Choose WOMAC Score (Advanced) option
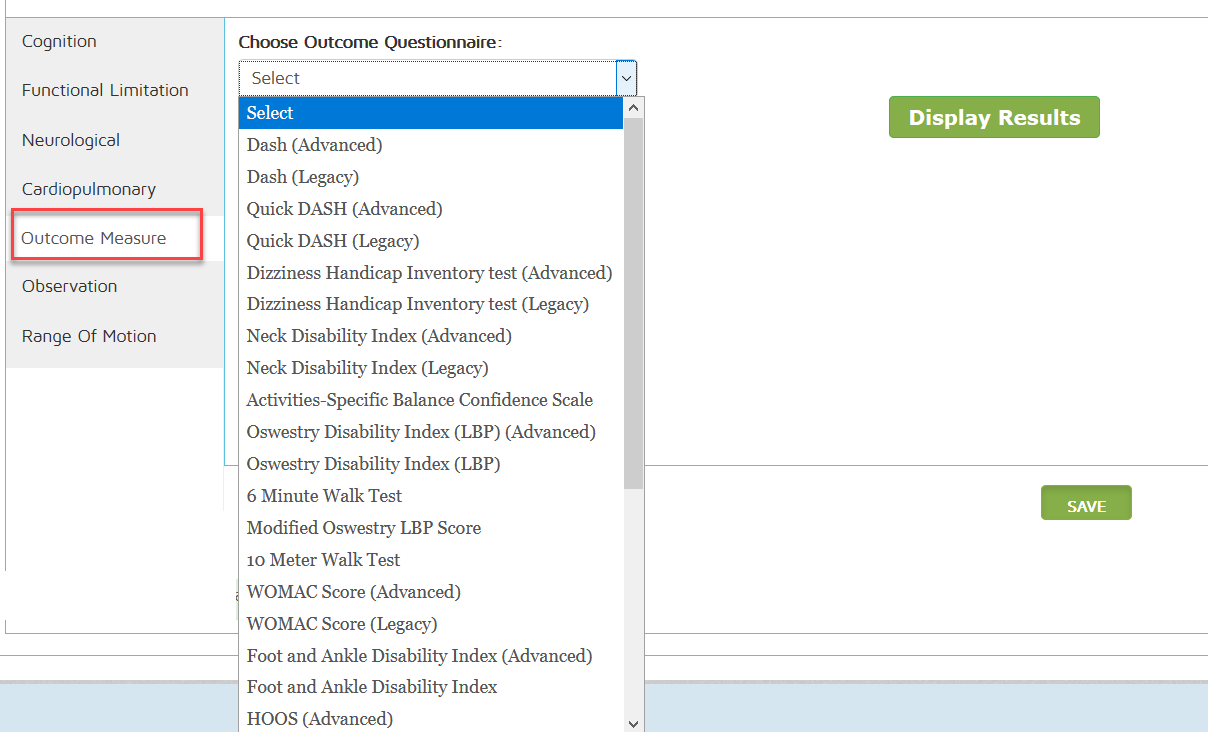1208x732 pixels. pos(353,592)
